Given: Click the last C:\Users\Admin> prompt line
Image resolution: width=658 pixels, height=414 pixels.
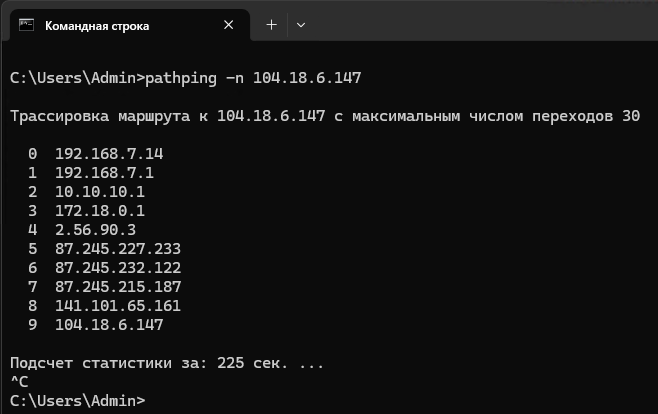Looking at the screenshot, I should [x=77, y=401].
